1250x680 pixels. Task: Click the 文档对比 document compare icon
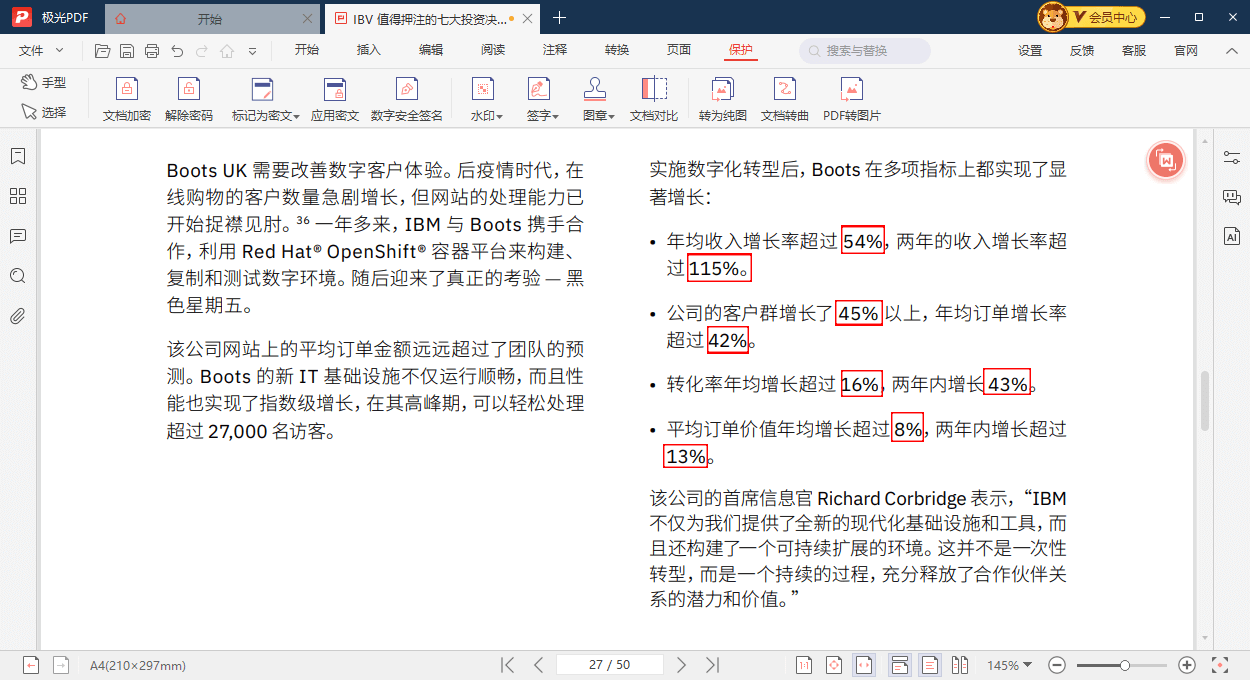pos(654,90)
